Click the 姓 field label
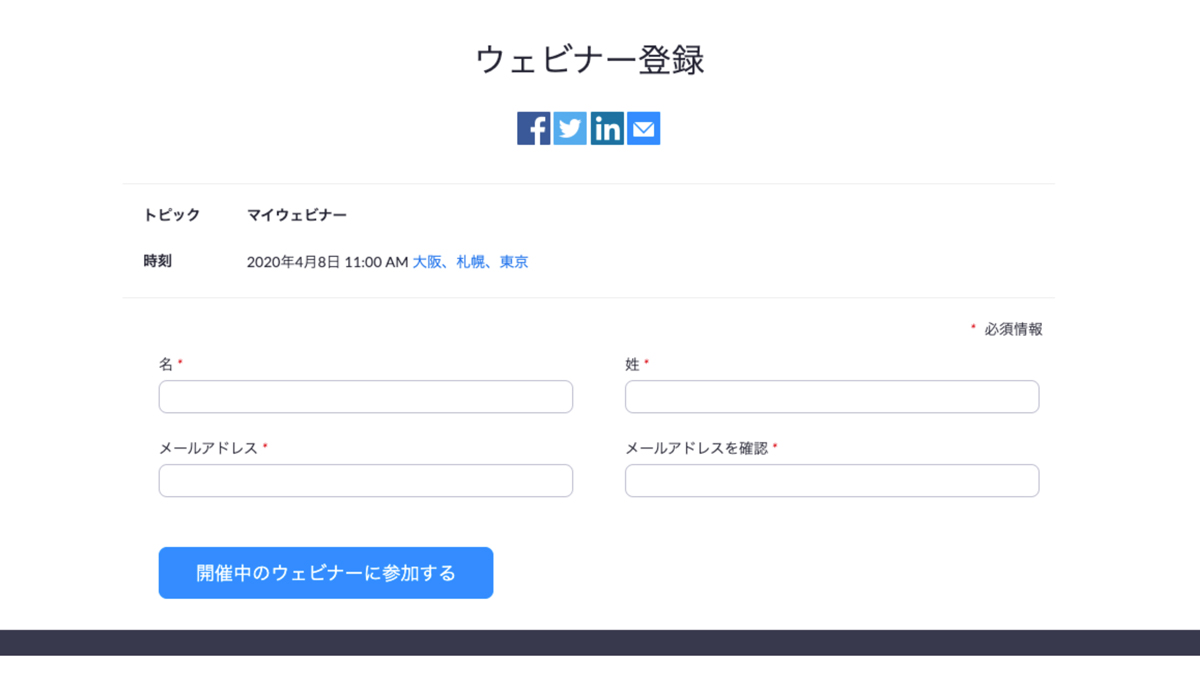Viewport: 1200px width, 675px height. 632,365
